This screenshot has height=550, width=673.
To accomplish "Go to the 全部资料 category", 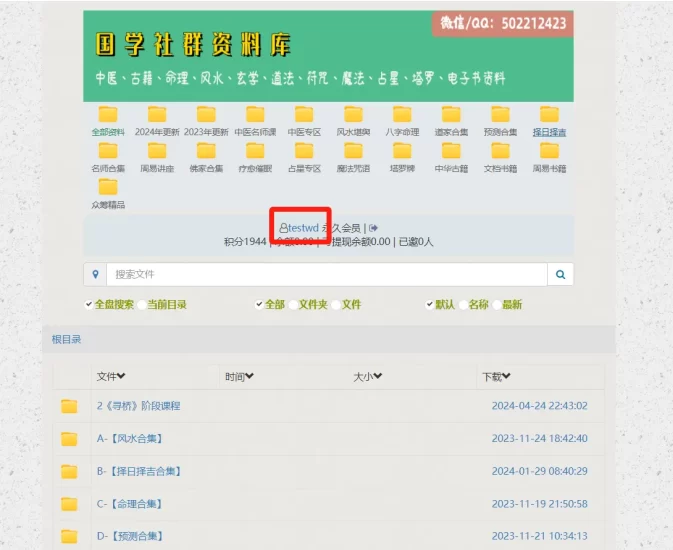I will [x=107, y=132].
